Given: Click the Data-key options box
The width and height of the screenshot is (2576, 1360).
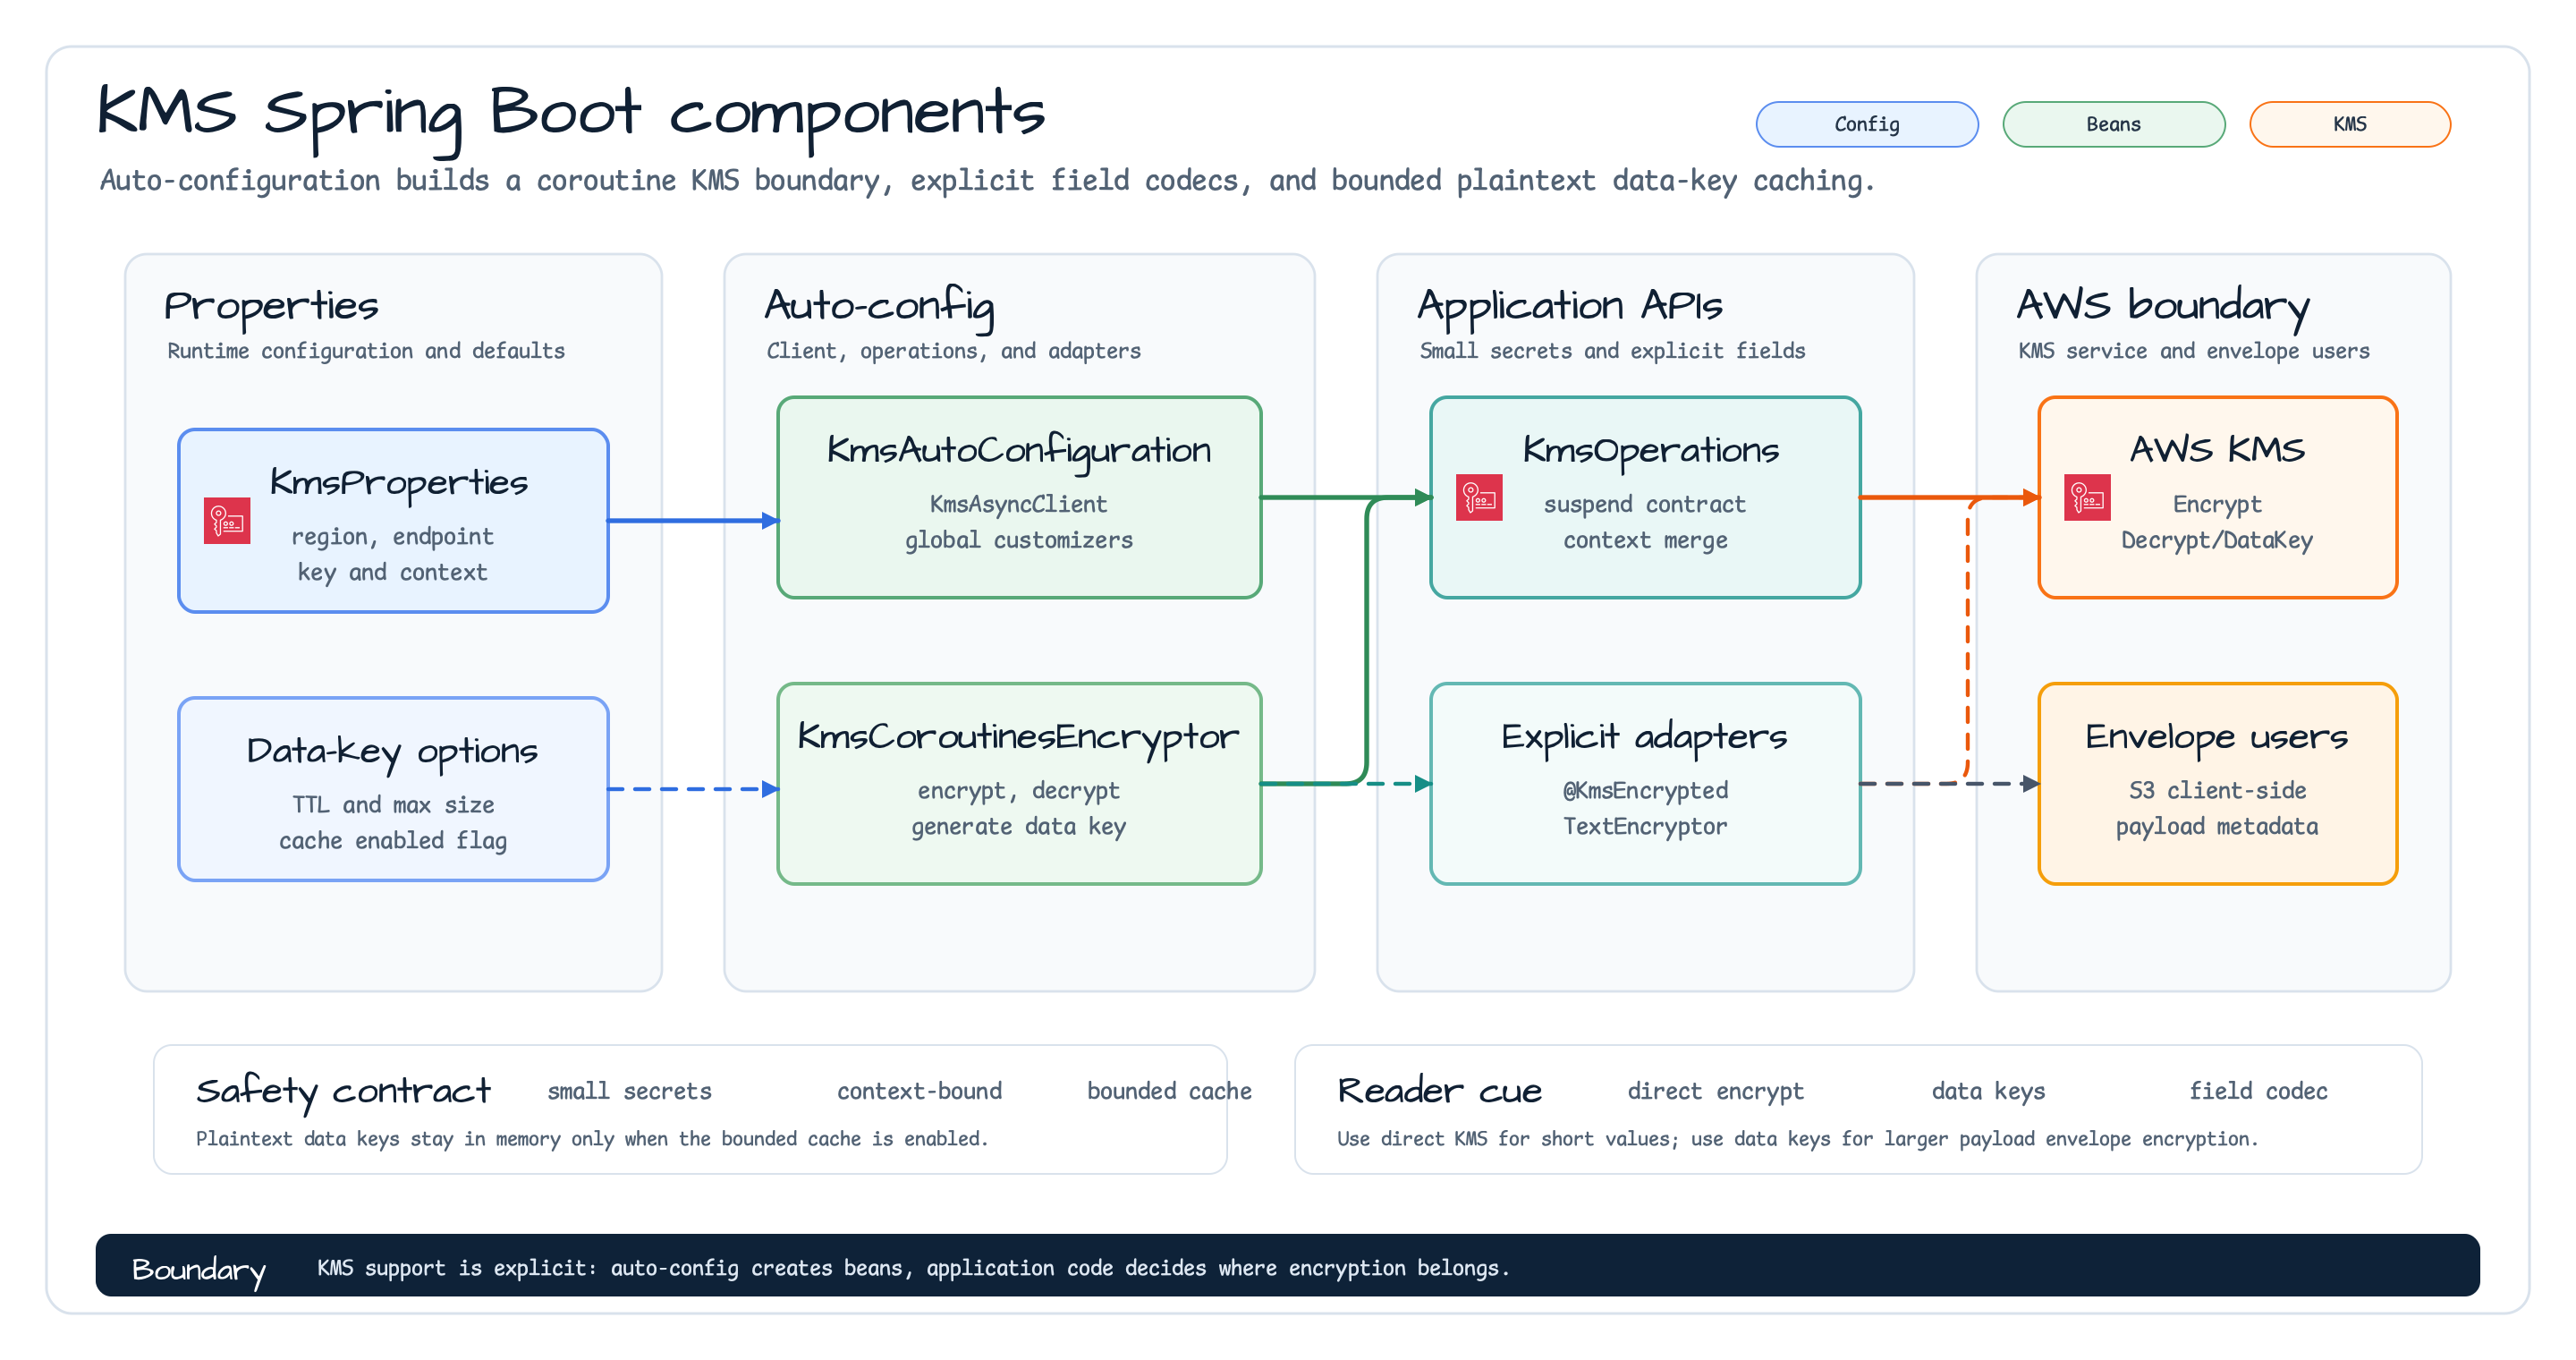Looking at the screenshot, I should (393, 789).
